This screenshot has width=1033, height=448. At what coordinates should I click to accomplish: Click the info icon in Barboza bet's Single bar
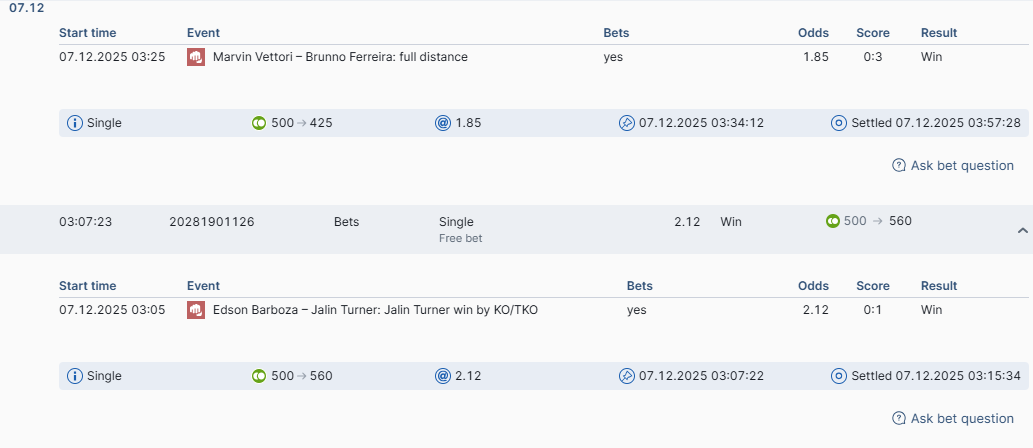[x=75, y=376]
